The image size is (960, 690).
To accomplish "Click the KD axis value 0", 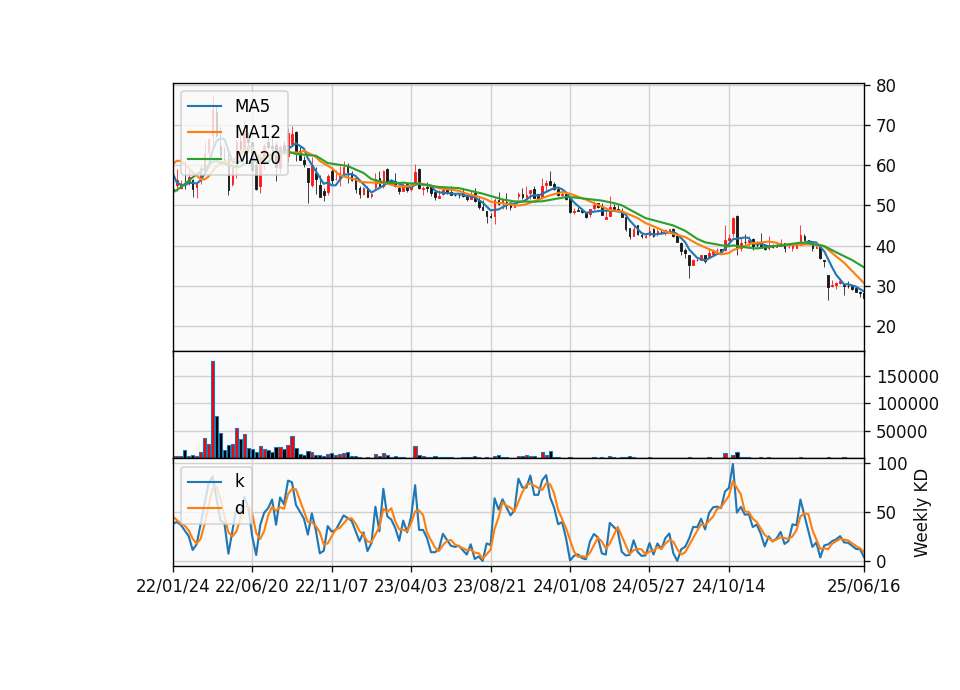I will click(881, 561).
